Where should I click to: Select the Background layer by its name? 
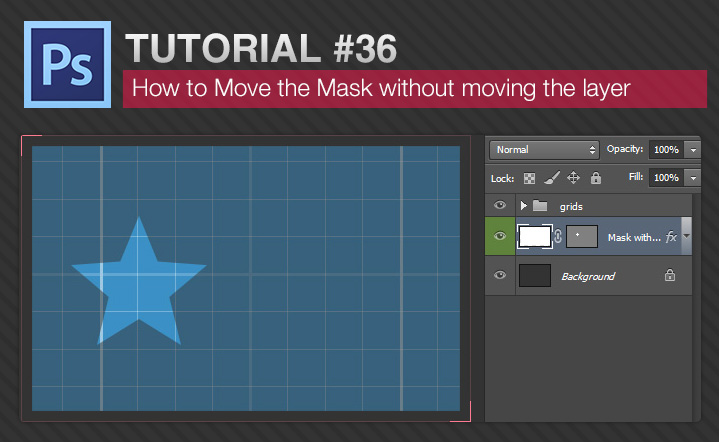pos(588,276)
